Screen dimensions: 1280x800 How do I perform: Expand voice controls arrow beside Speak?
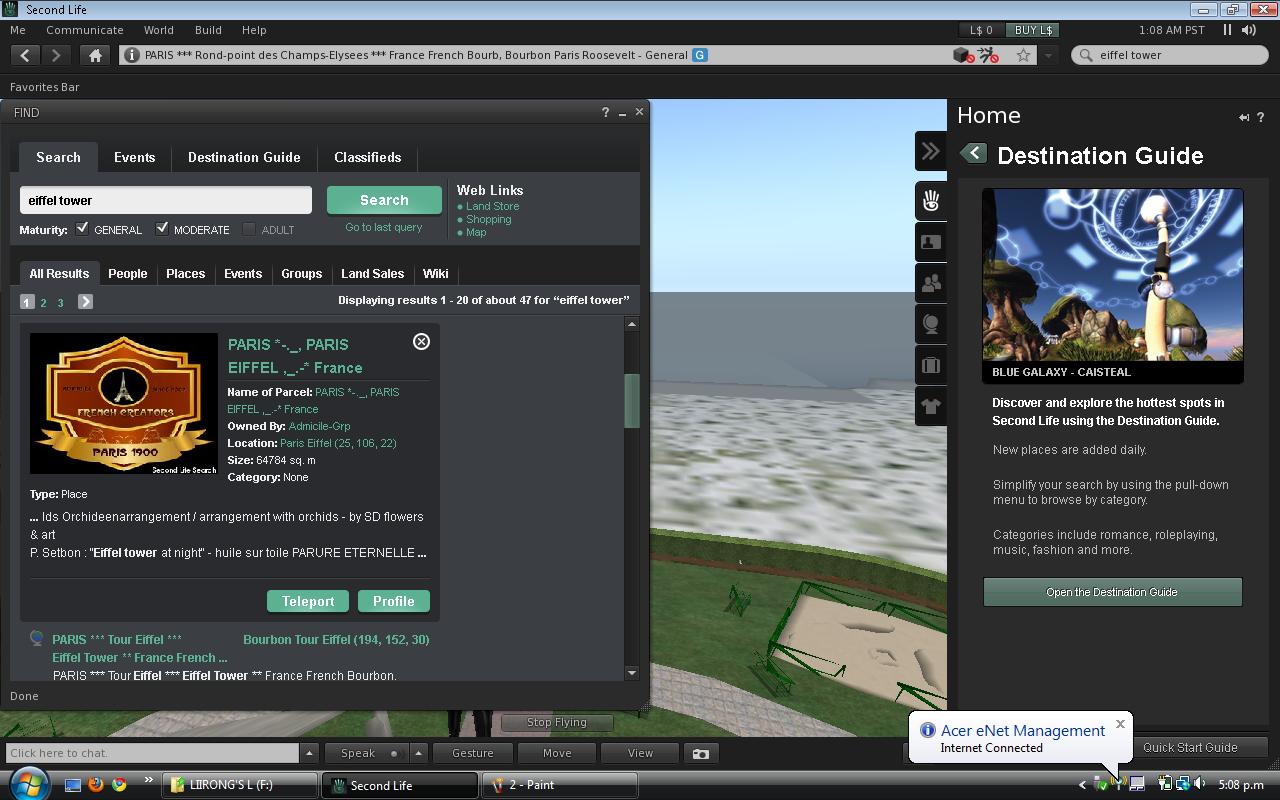coord(418,753)
